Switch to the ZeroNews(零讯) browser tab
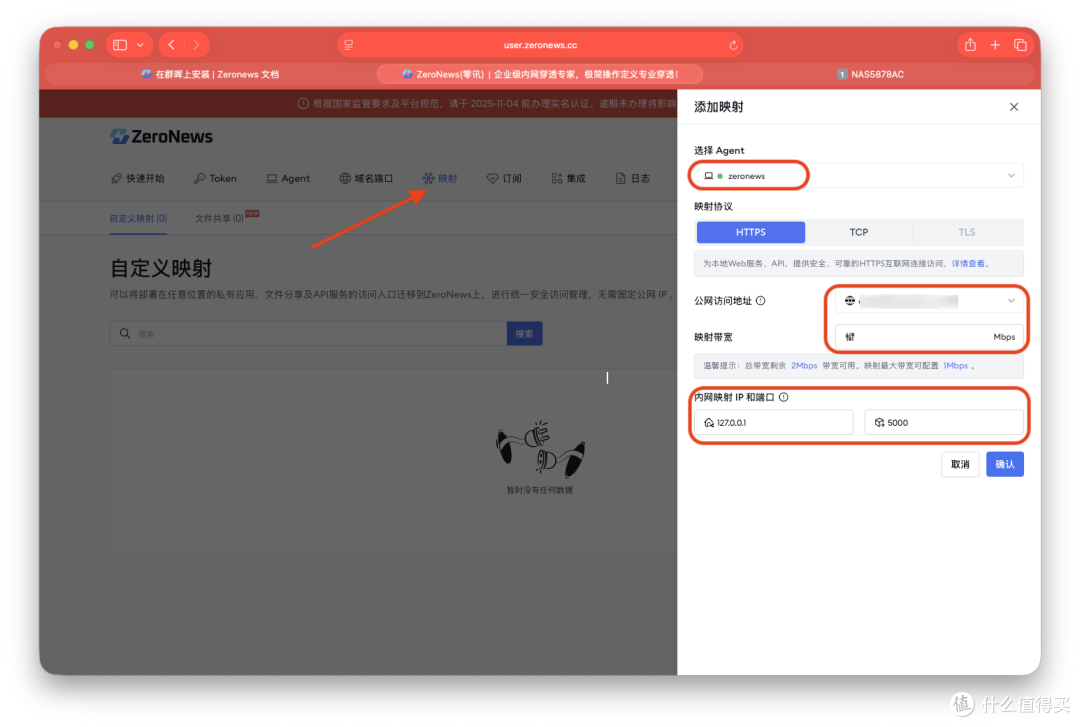1080x727 pixels. pyautogui.click(x=540, y=74)
